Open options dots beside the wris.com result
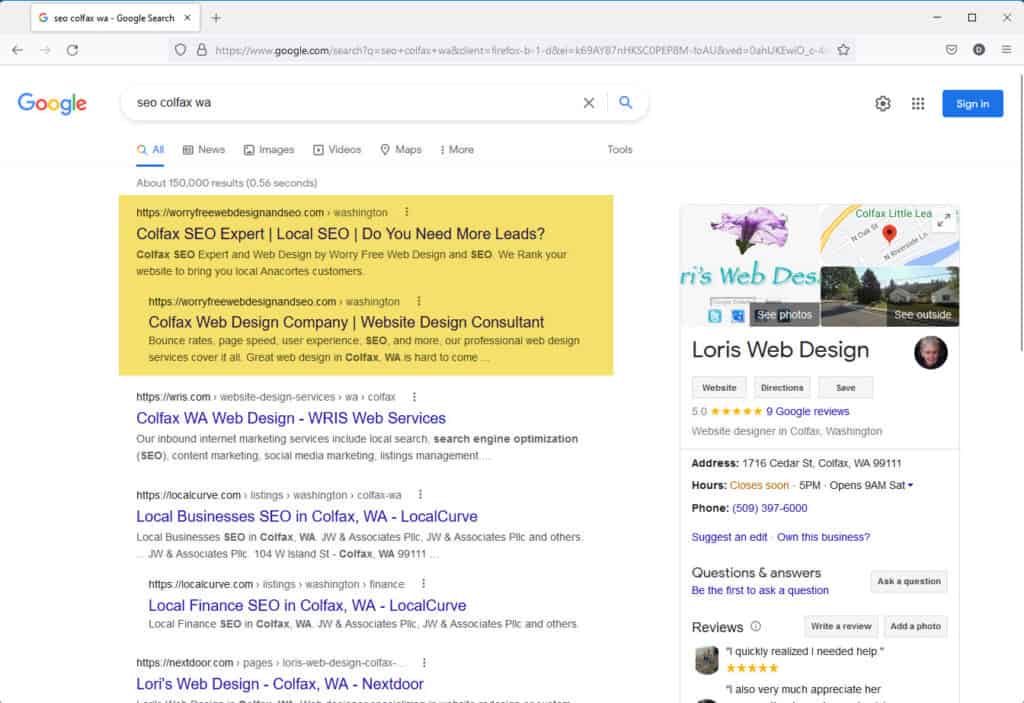The image size is (1024, 703). click(414, 397)
